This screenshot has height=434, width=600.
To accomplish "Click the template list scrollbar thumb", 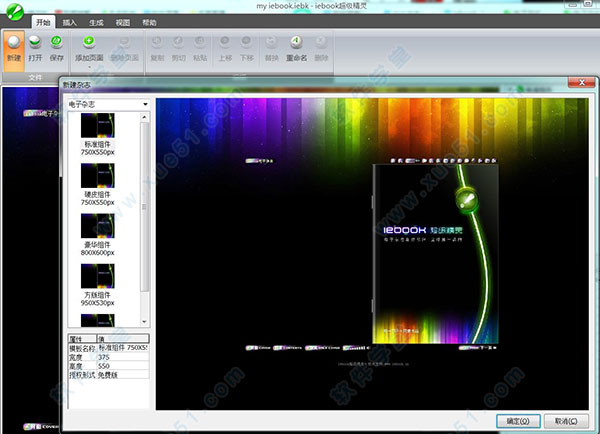I will (144, 207).
